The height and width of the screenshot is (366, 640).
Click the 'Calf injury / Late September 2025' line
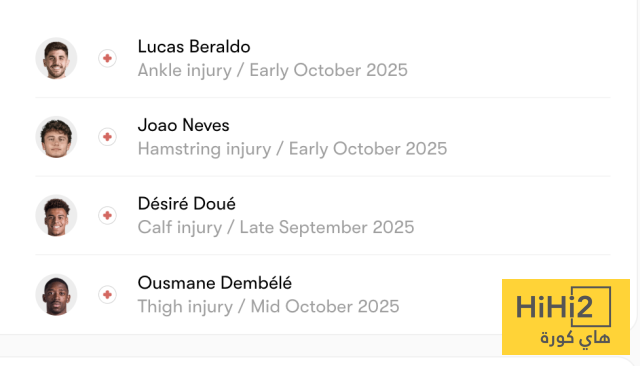[276, 227]
